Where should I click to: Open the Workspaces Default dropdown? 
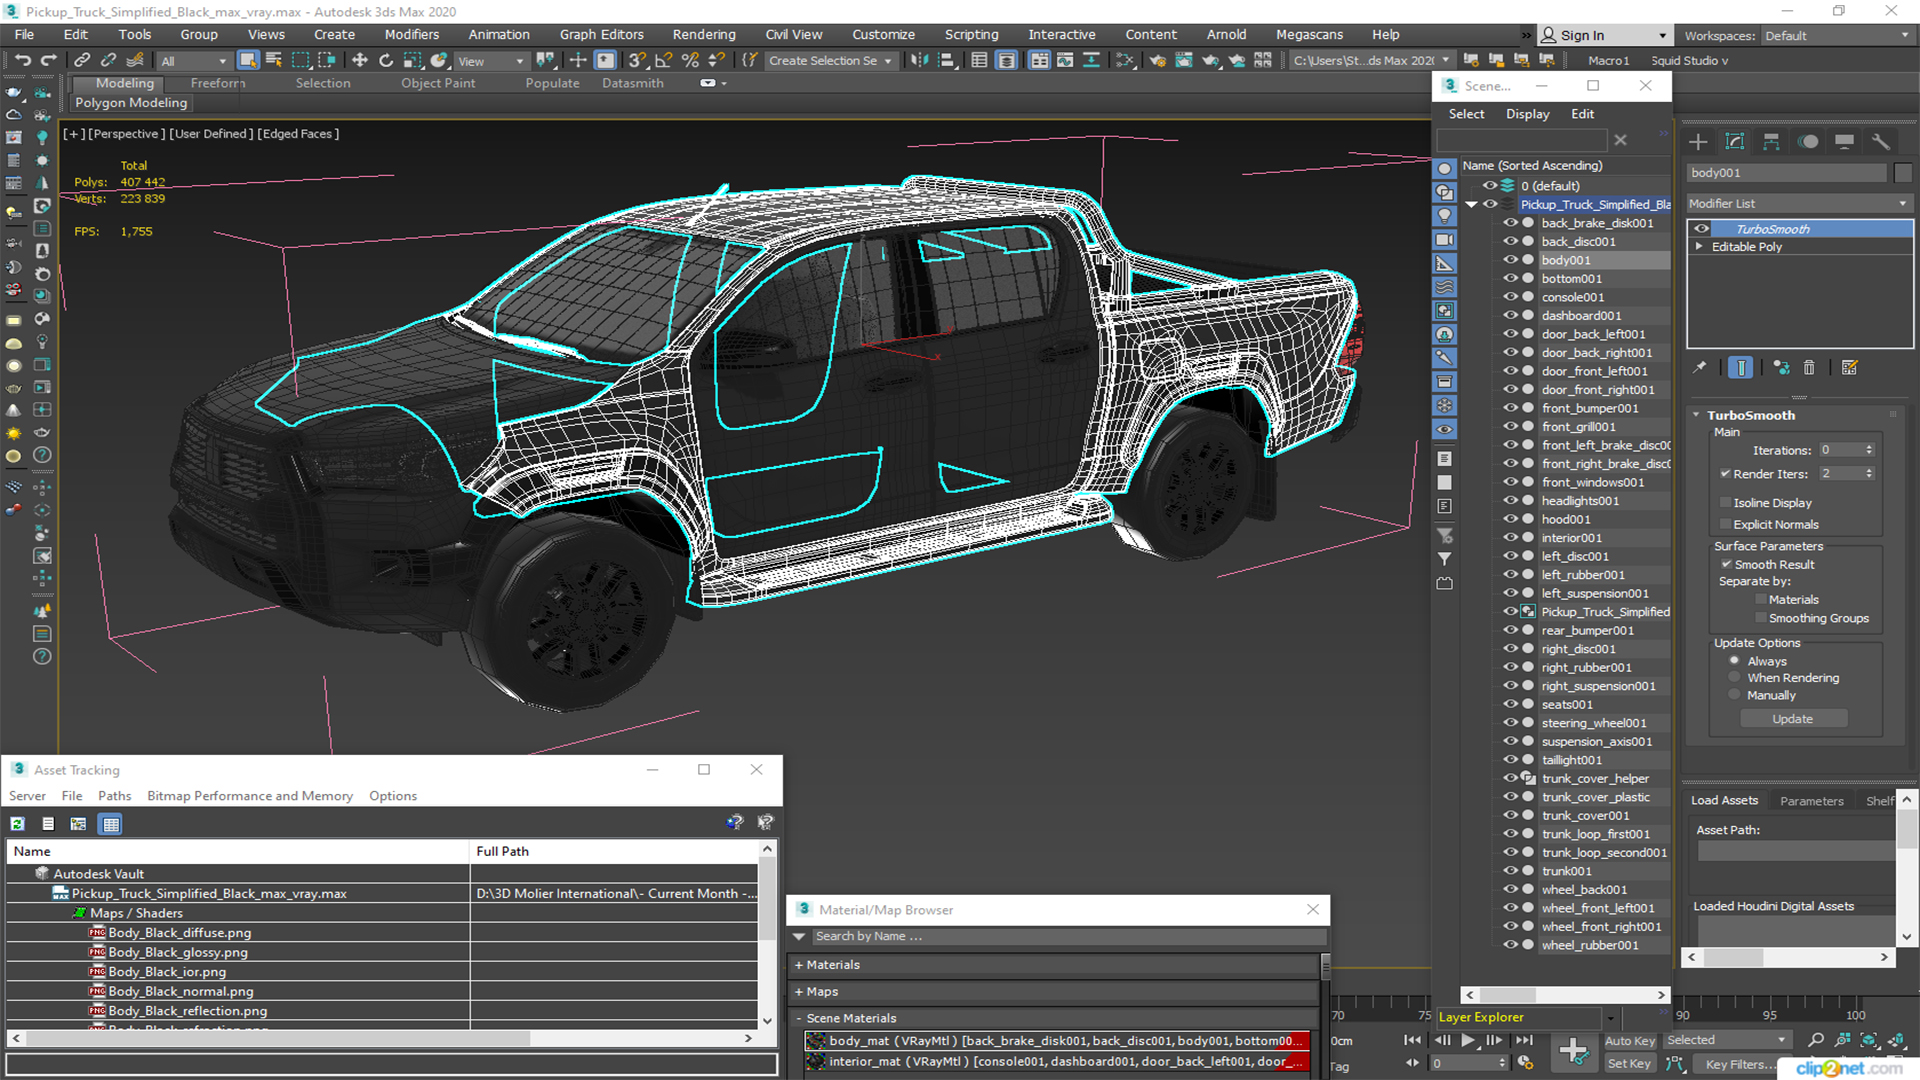pyautogui.click(x=1837, y=36)
